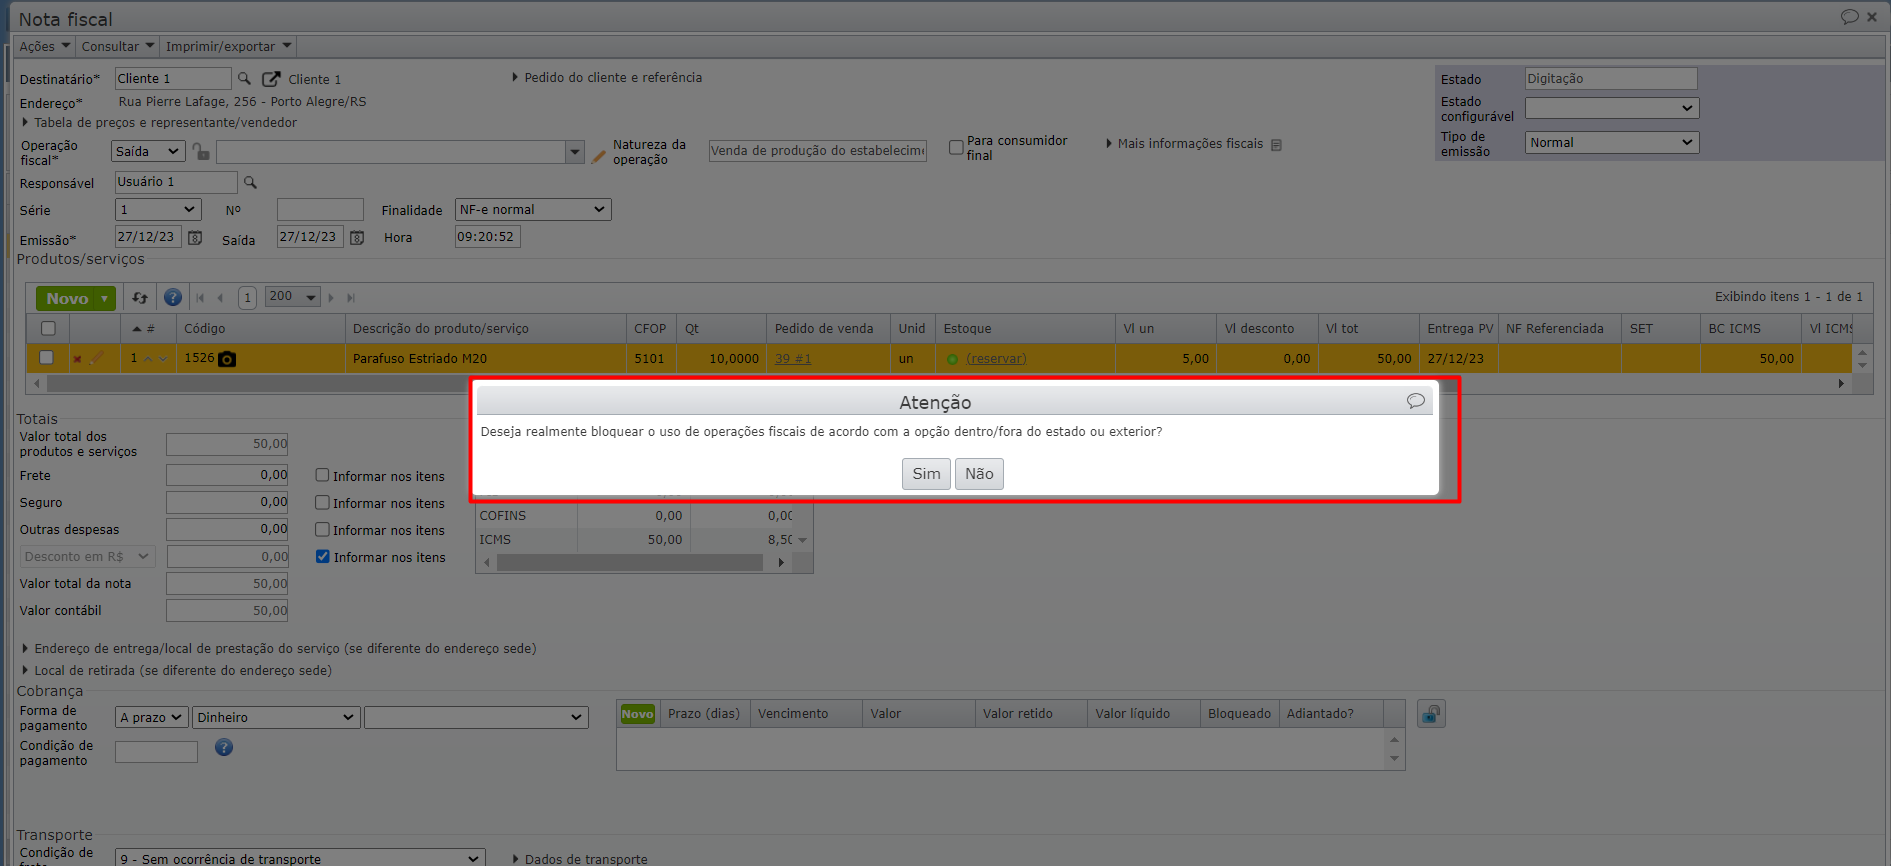This screenshot has height=866, width=1891.
Task: Expand Dados de transporte
Action: coord(580,859)
